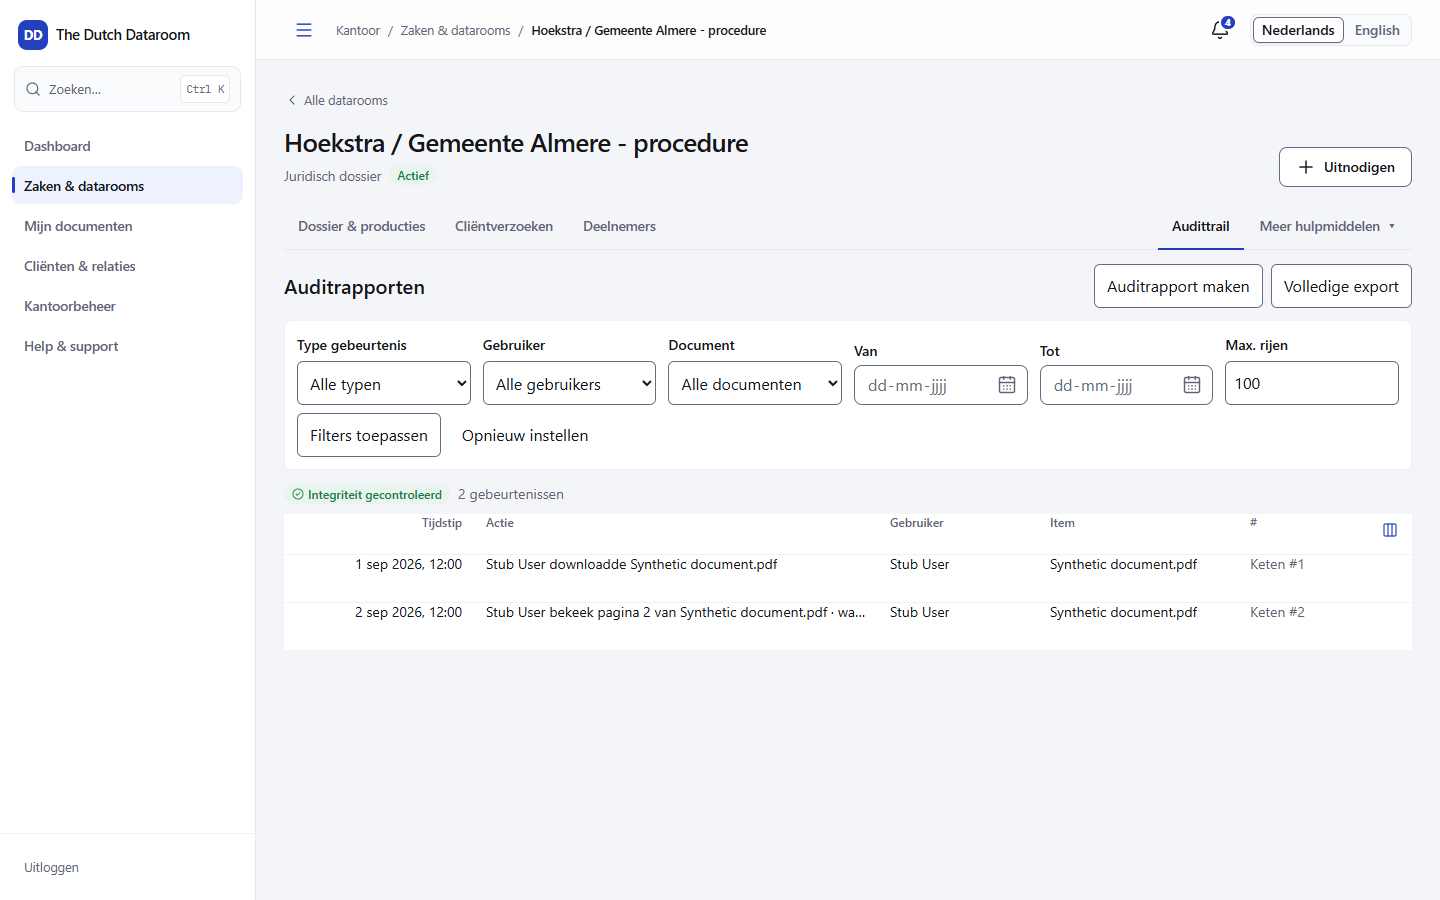Open Help & support in the sidebar
Image resolution: width=1440 pixels, height=900 pixels.
pos(128,346)
